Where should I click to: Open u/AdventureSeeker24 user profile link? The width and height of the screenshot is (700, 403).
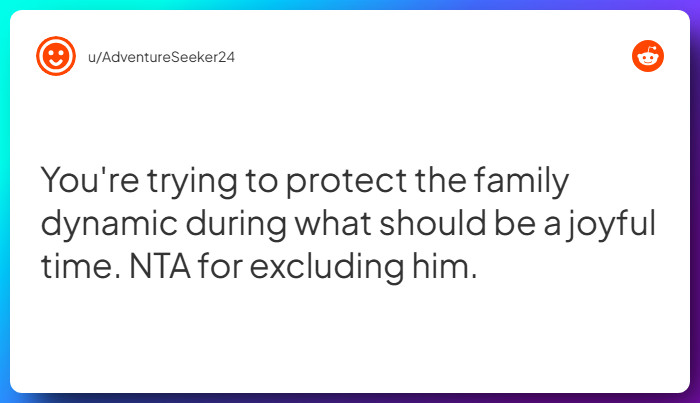click(x=161, y=56)
